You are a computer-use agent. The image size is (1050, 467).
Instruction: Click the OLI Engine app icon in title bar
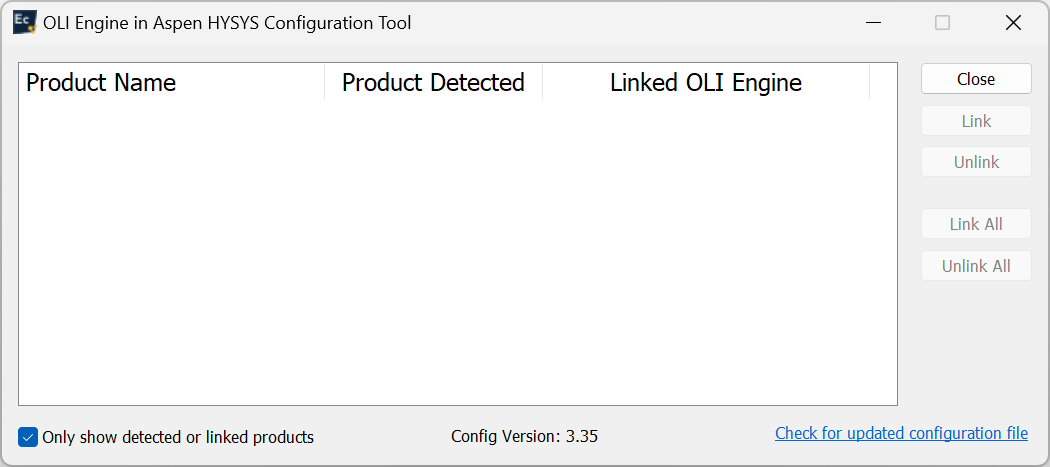click(24, 22)
